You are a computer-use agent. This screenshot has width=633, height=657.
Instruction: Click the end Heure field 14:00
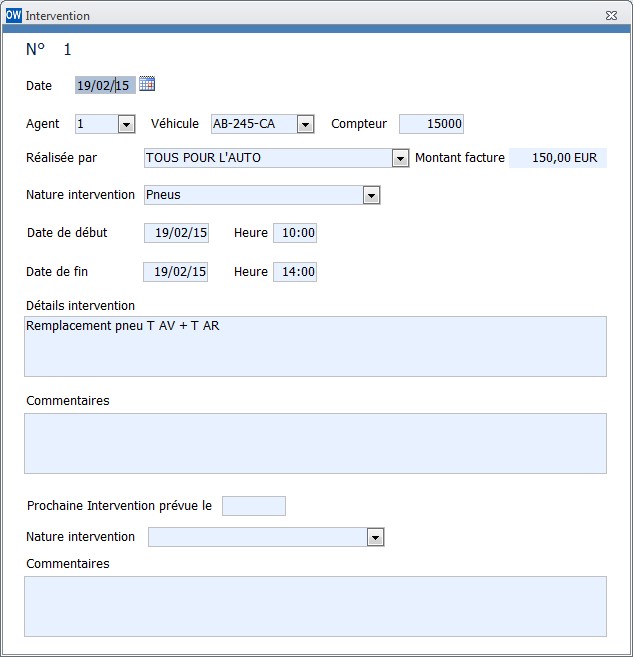[x=295, y=272]
